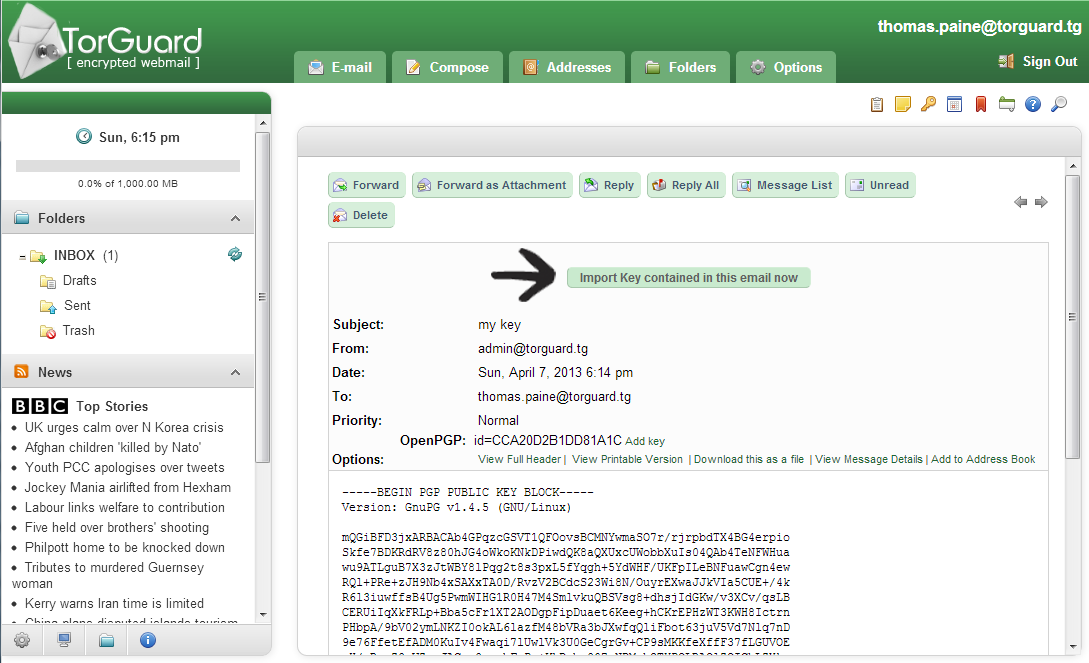
Task: Click Download this as a file link
Action: coord(749,459)
